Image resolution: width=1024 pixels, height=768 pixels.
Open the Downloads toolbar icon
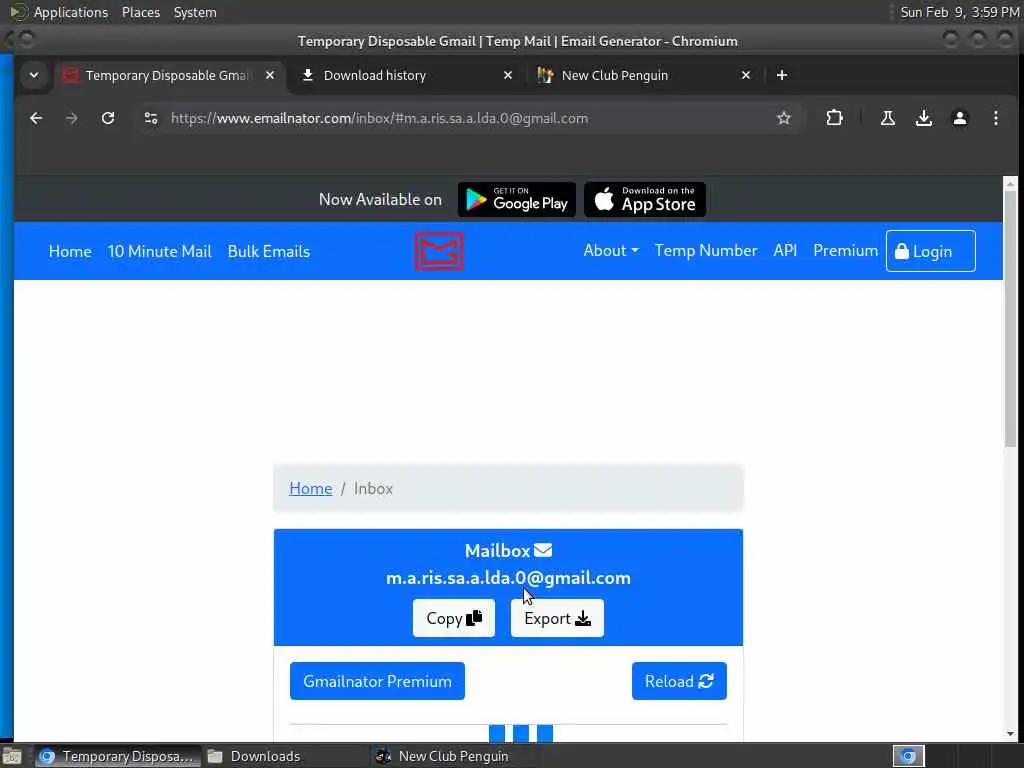click(x=923, y=118)
